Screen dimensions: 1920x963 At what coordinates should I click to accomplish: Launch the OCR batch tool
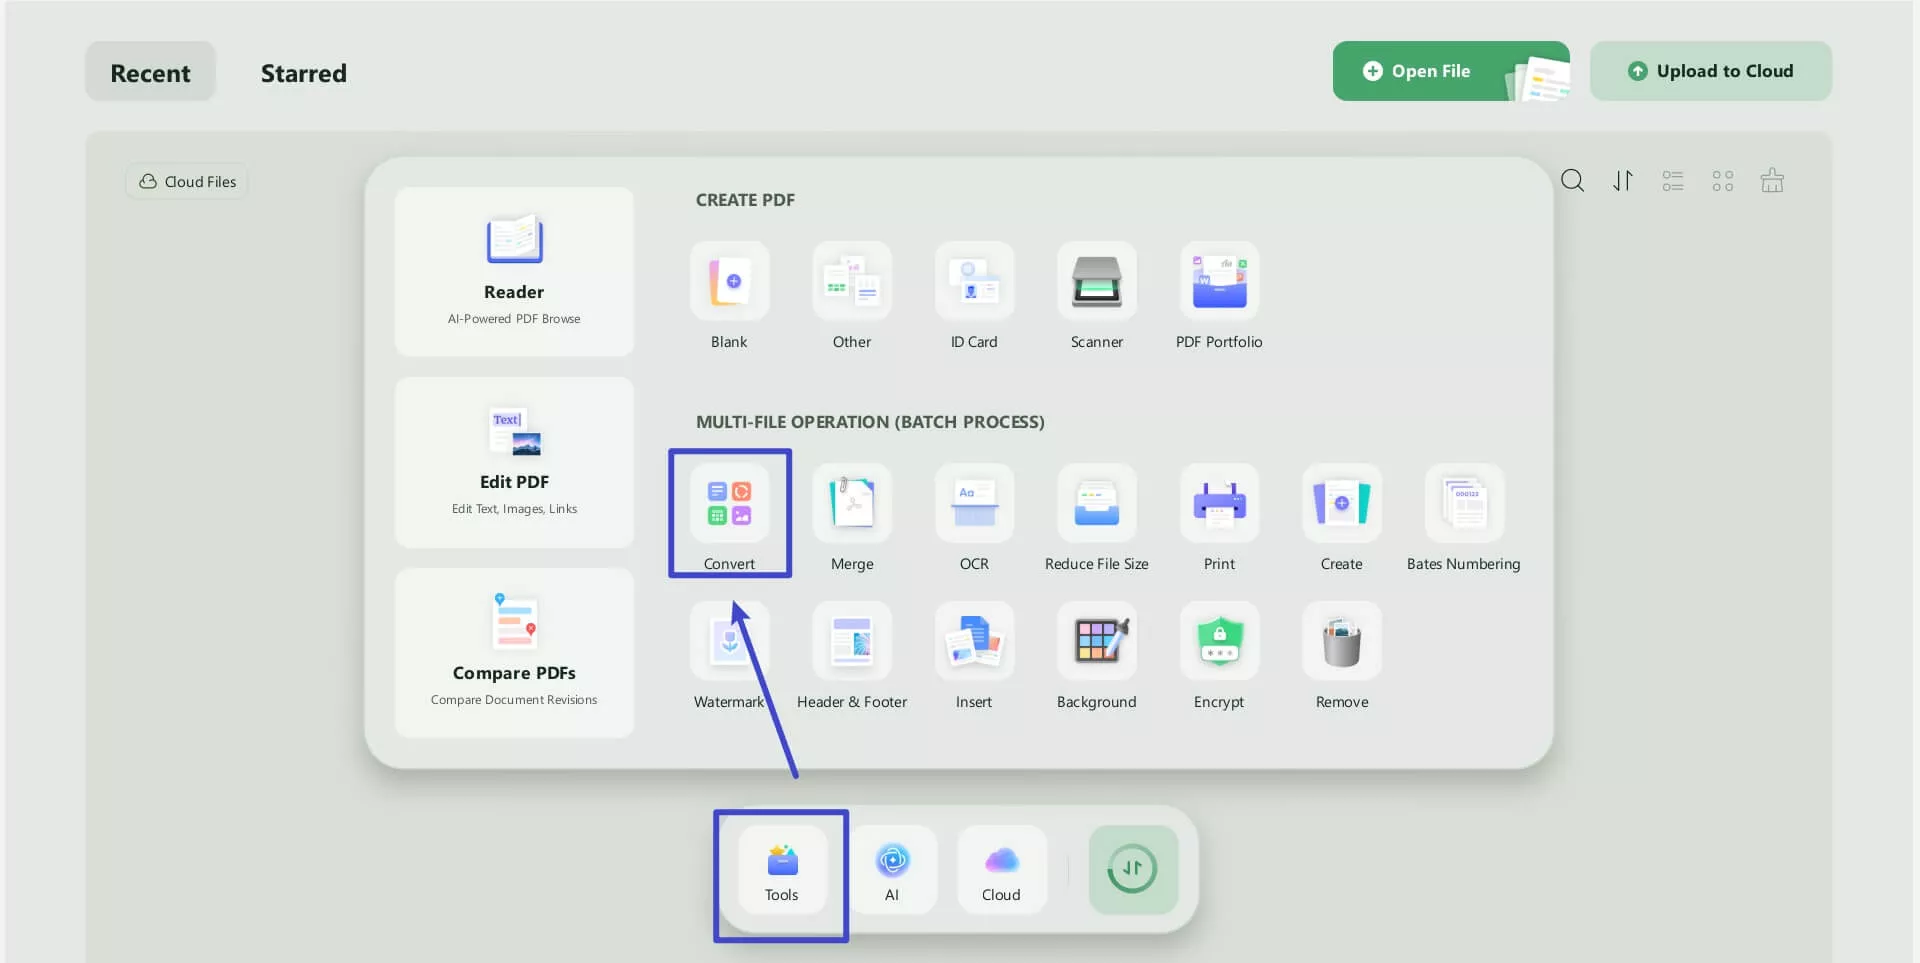tap(974, 513)
